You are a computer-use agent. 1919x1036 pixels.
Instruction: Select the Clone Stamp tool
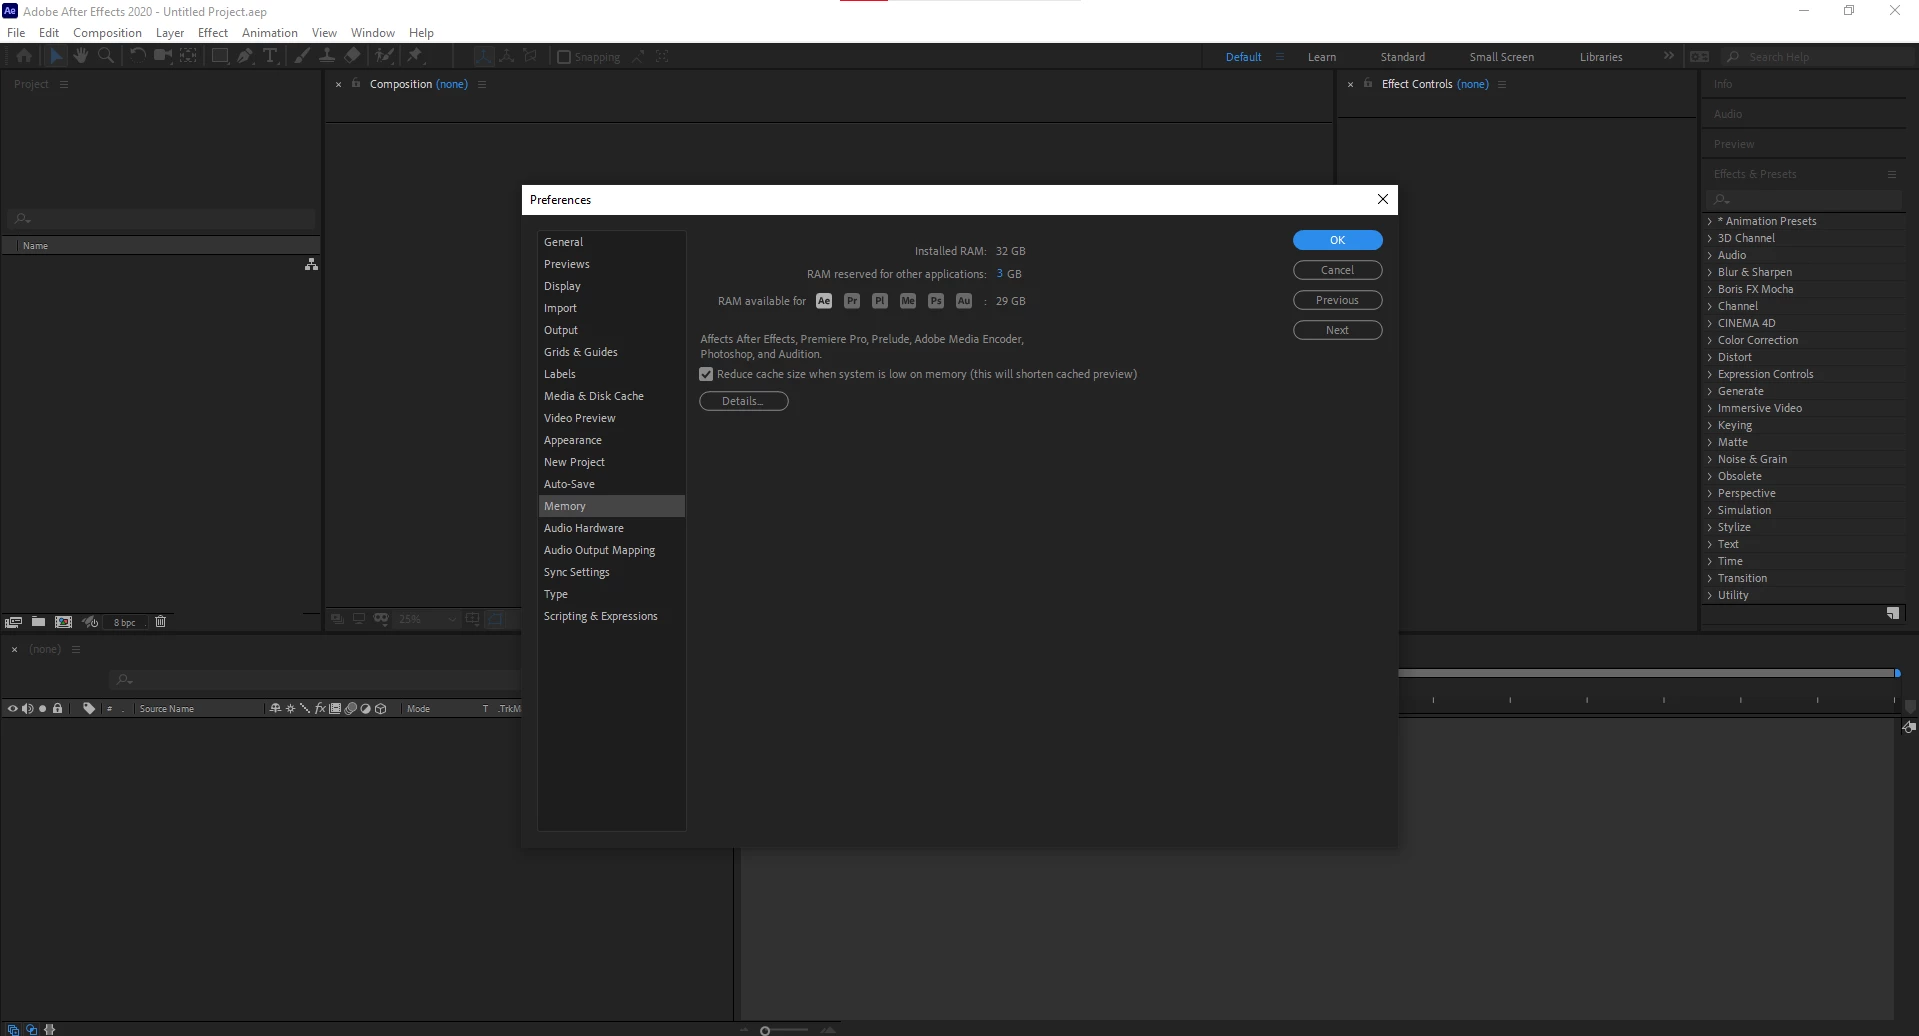[327, 56]
